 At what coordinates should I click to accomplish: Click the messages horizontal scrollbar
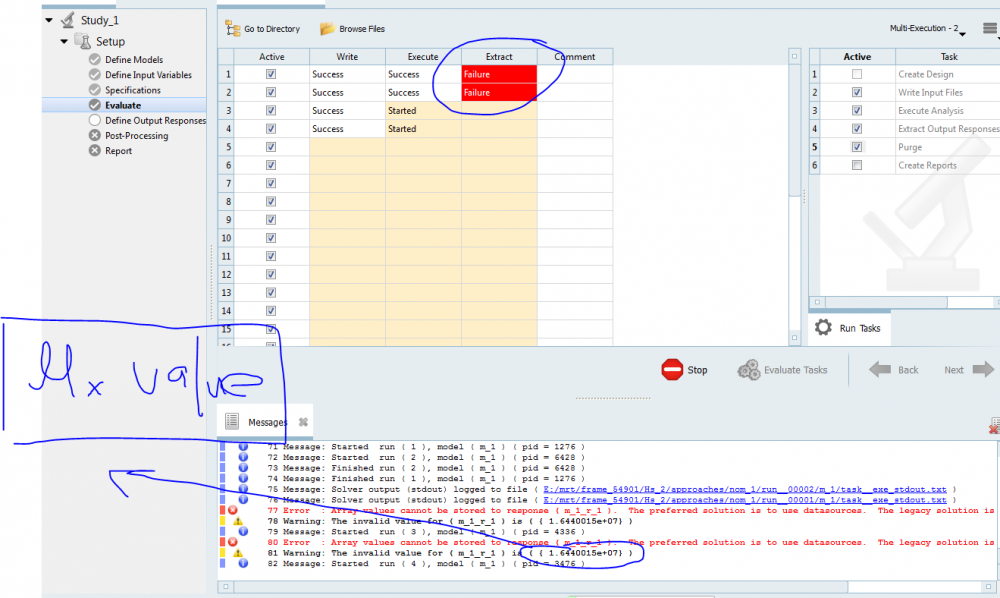click(539, 587)
